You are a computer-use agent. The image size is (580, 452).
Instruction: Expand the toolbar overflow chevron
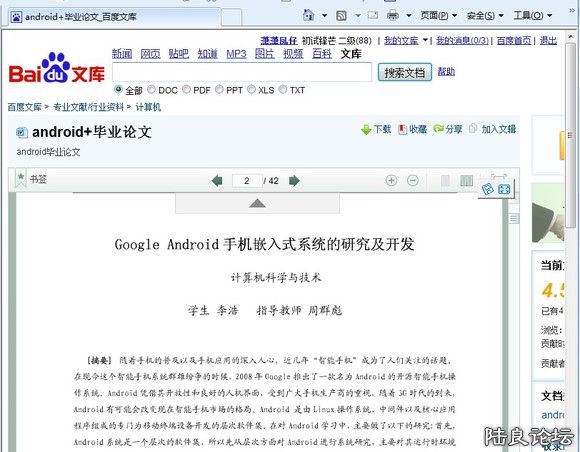(x=572, y=11)
